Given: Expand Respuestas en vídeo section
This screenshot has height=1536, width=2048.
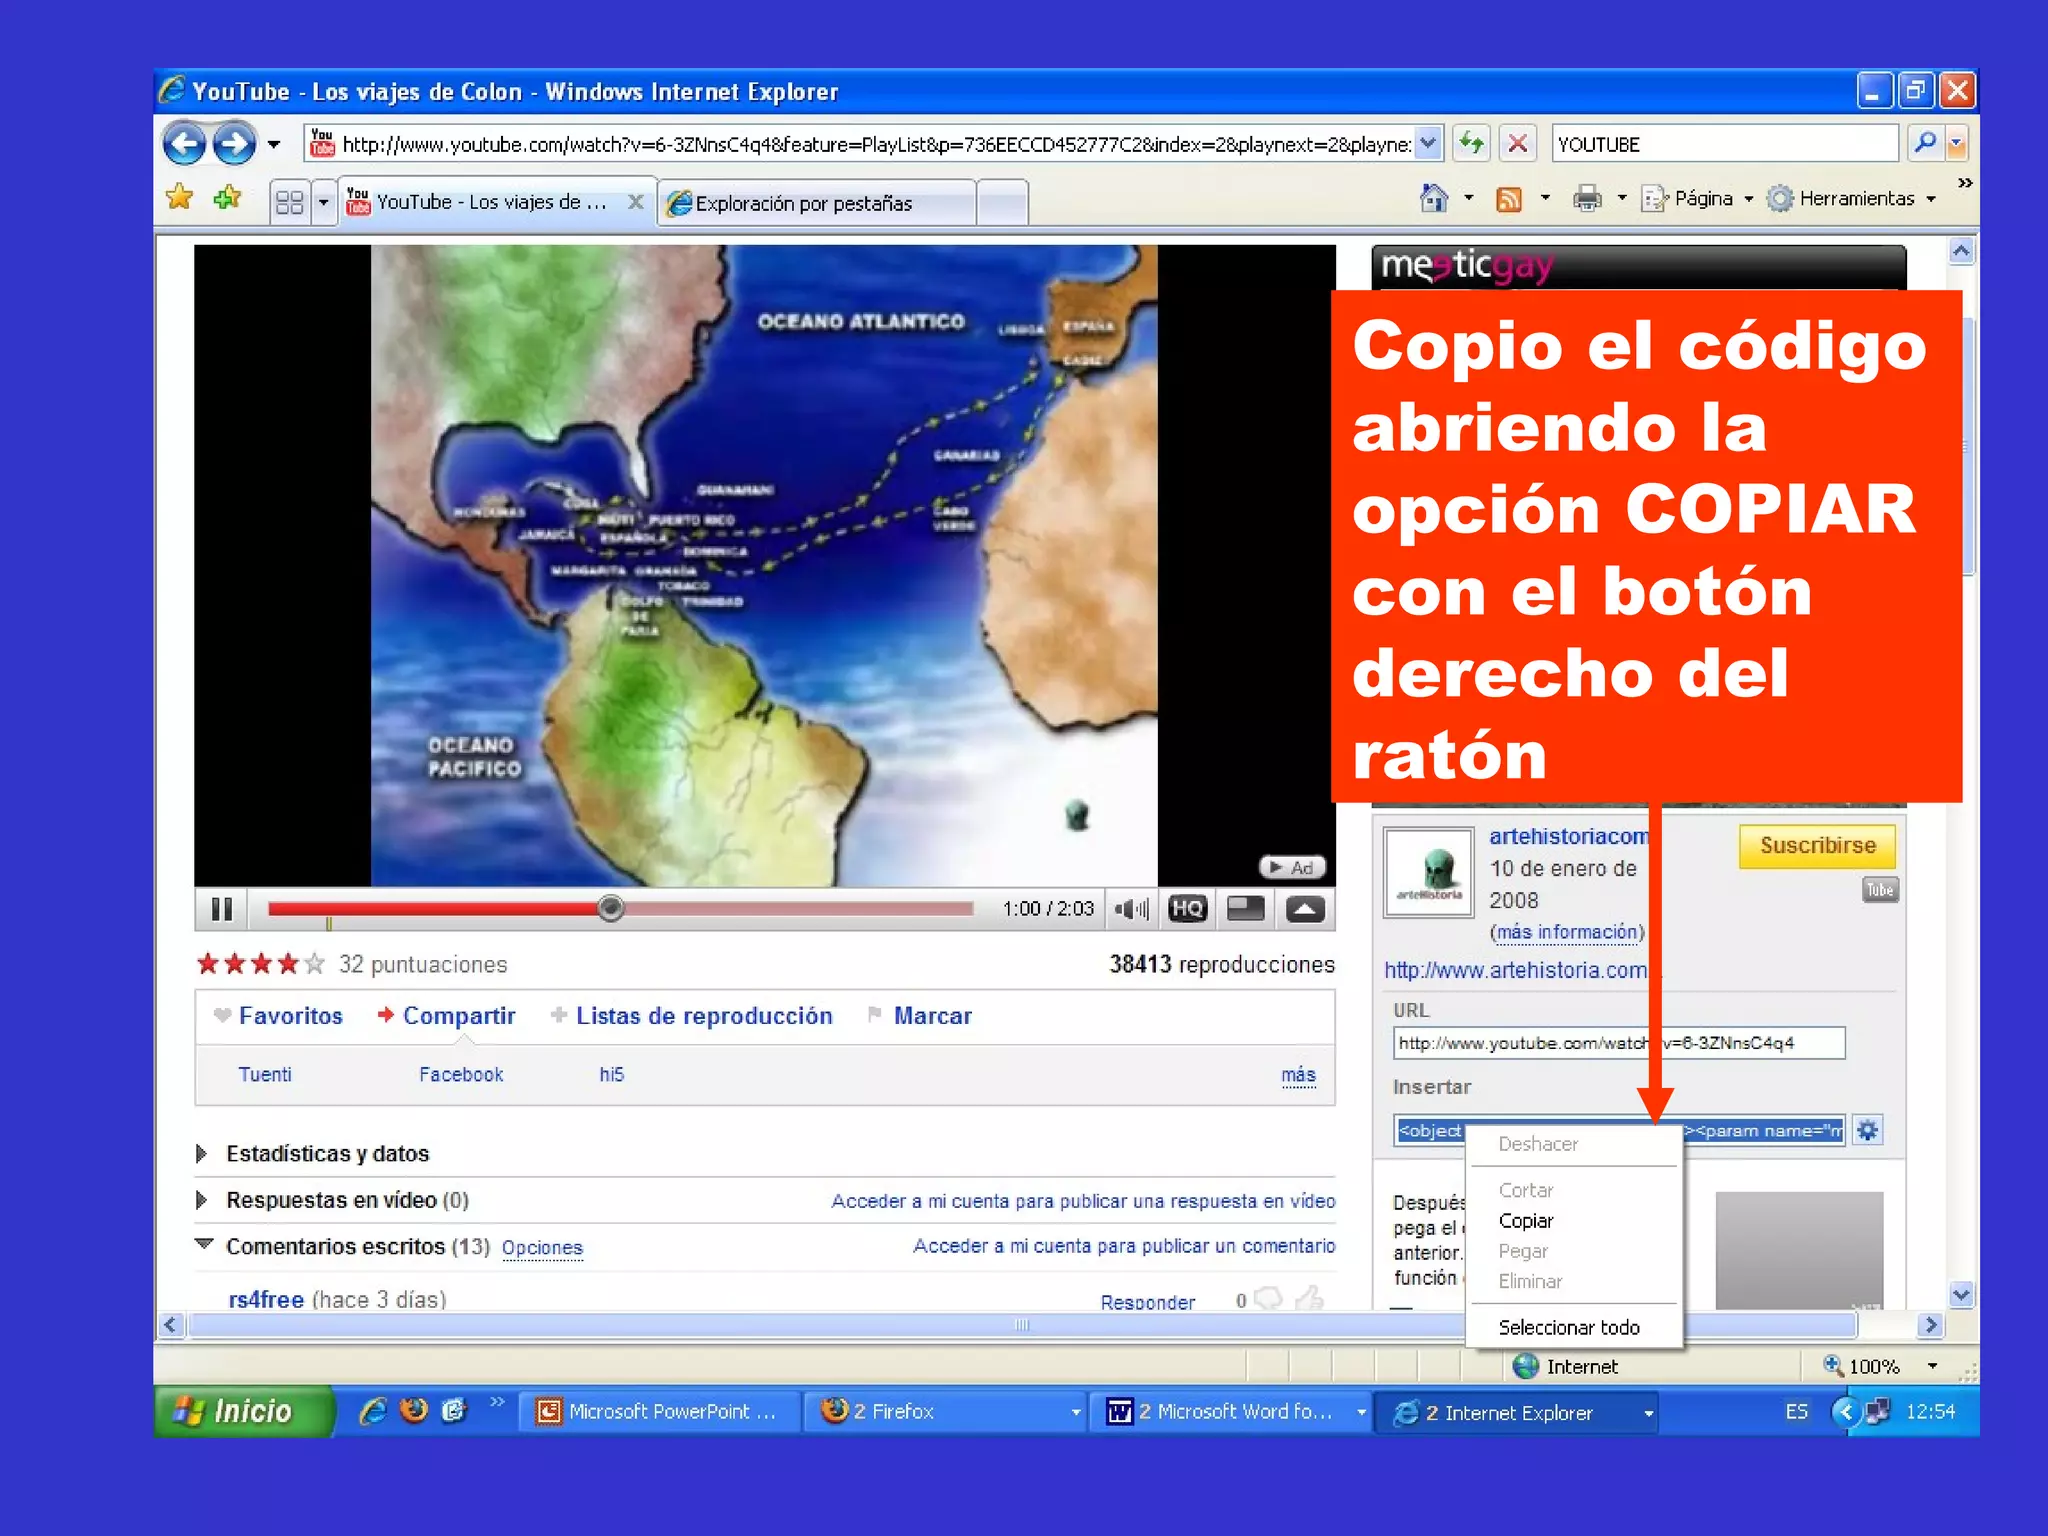Looking at the screenshot, I should pyautogui.click(x=202, y=1199).
